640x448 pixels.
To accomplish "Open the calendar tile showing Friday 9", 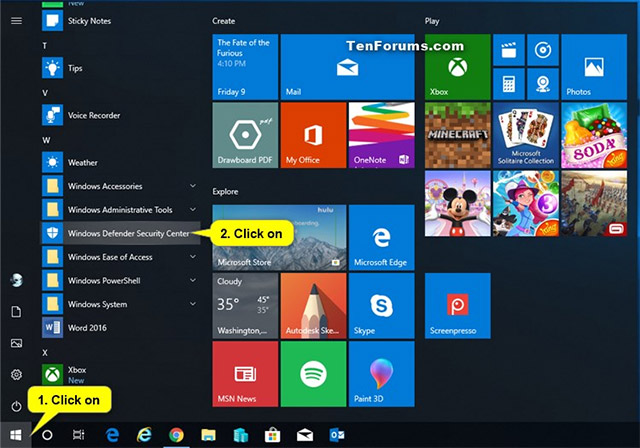I will click(x=245, y=67).
